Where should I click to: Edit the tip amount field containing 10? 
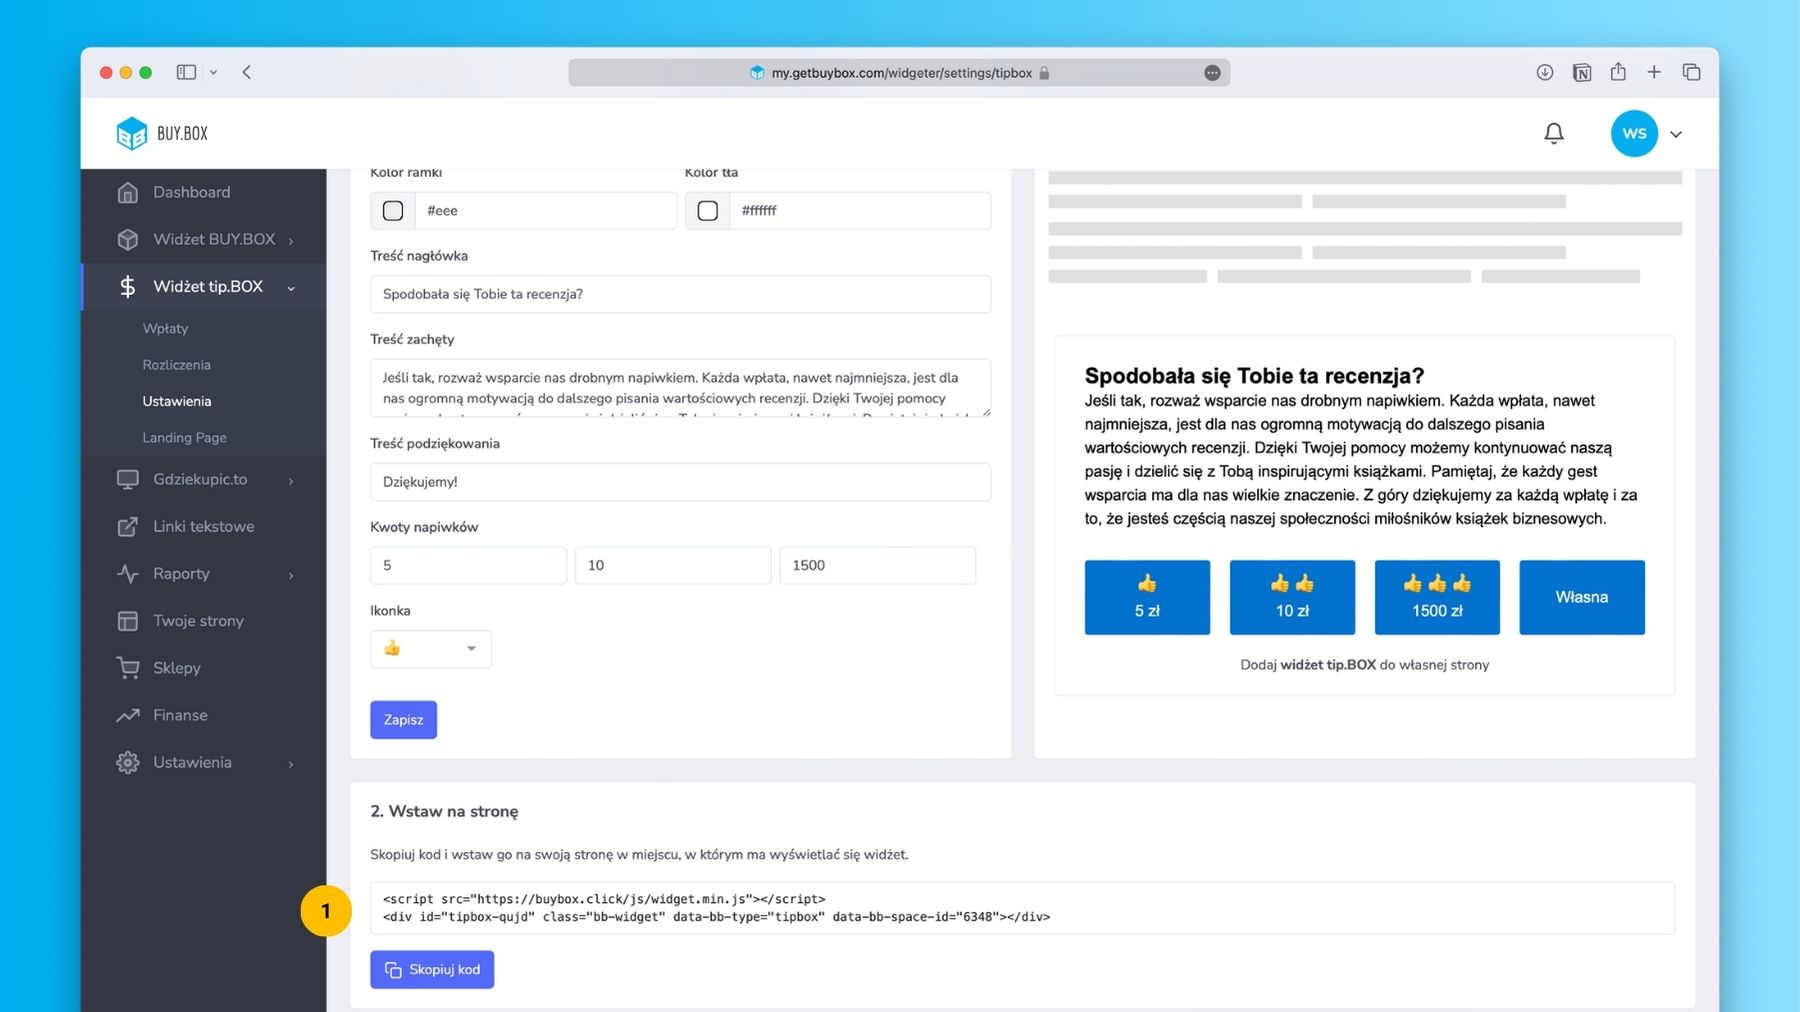tap(673, 565)
